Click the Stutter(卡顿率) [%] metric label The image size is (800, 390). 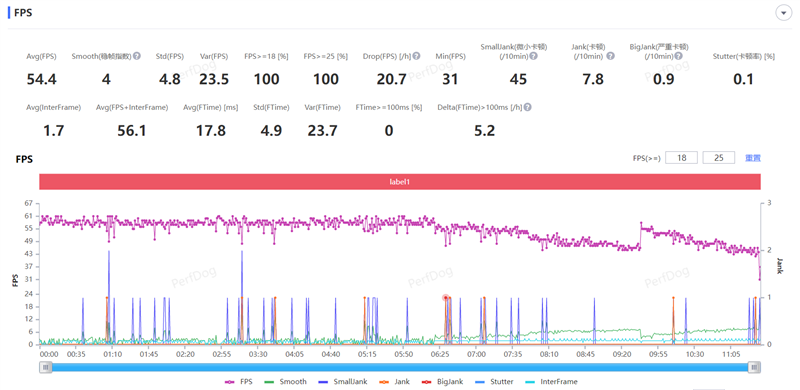(x=743, y=56)
